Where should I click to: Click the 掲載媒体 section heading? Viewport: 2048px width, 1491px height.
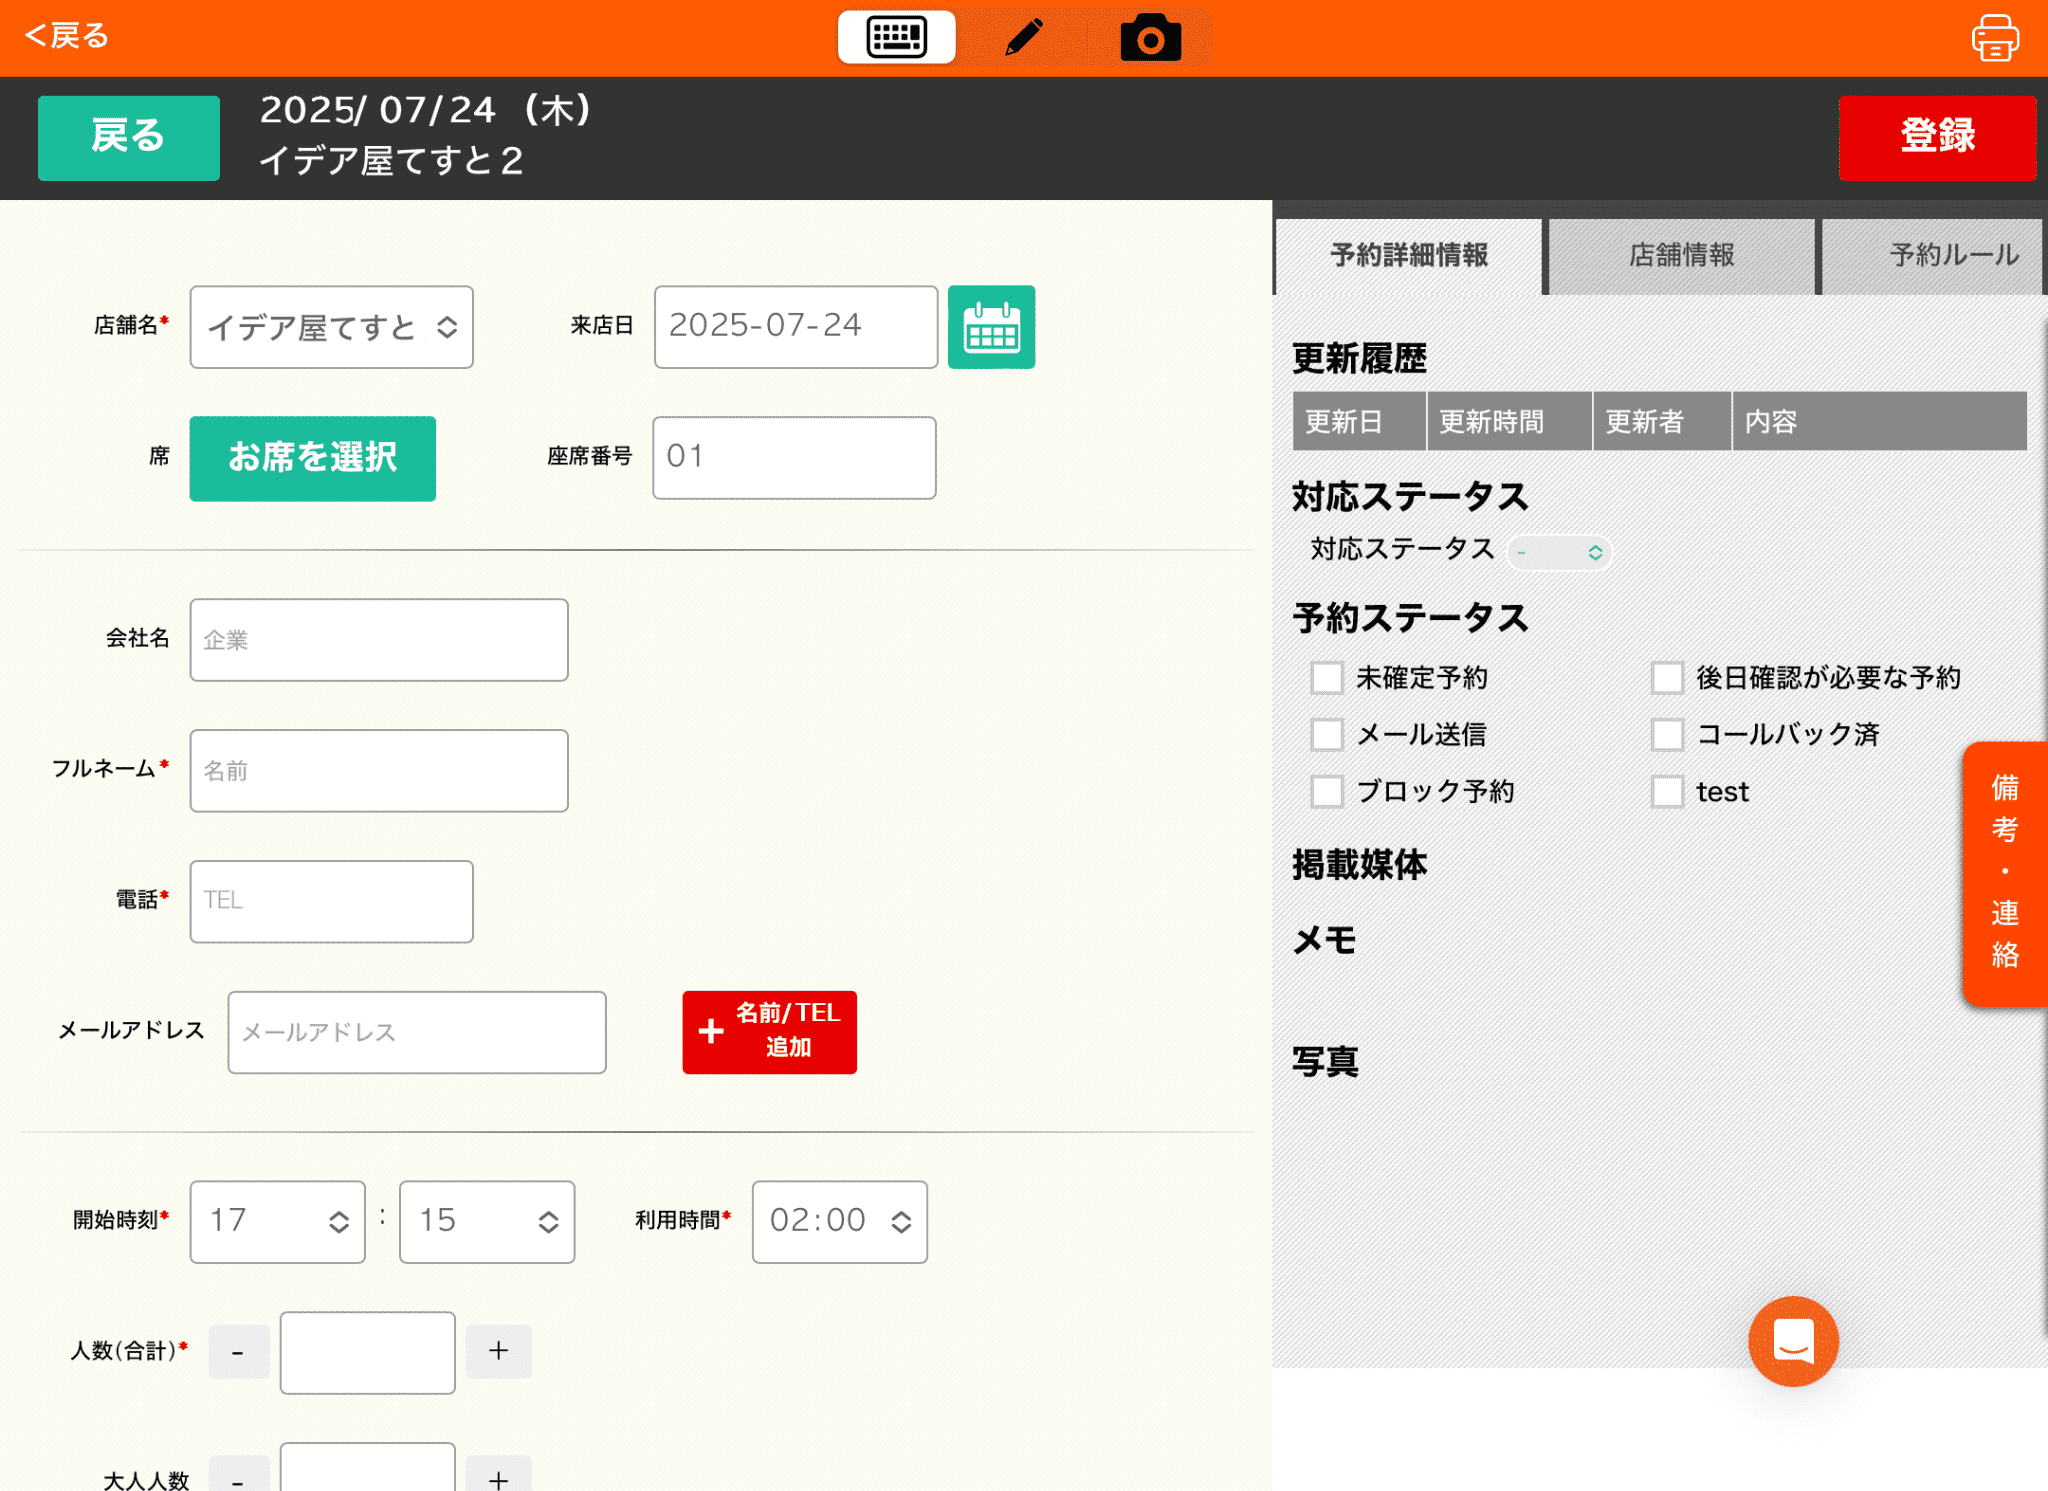(1359, 865)
